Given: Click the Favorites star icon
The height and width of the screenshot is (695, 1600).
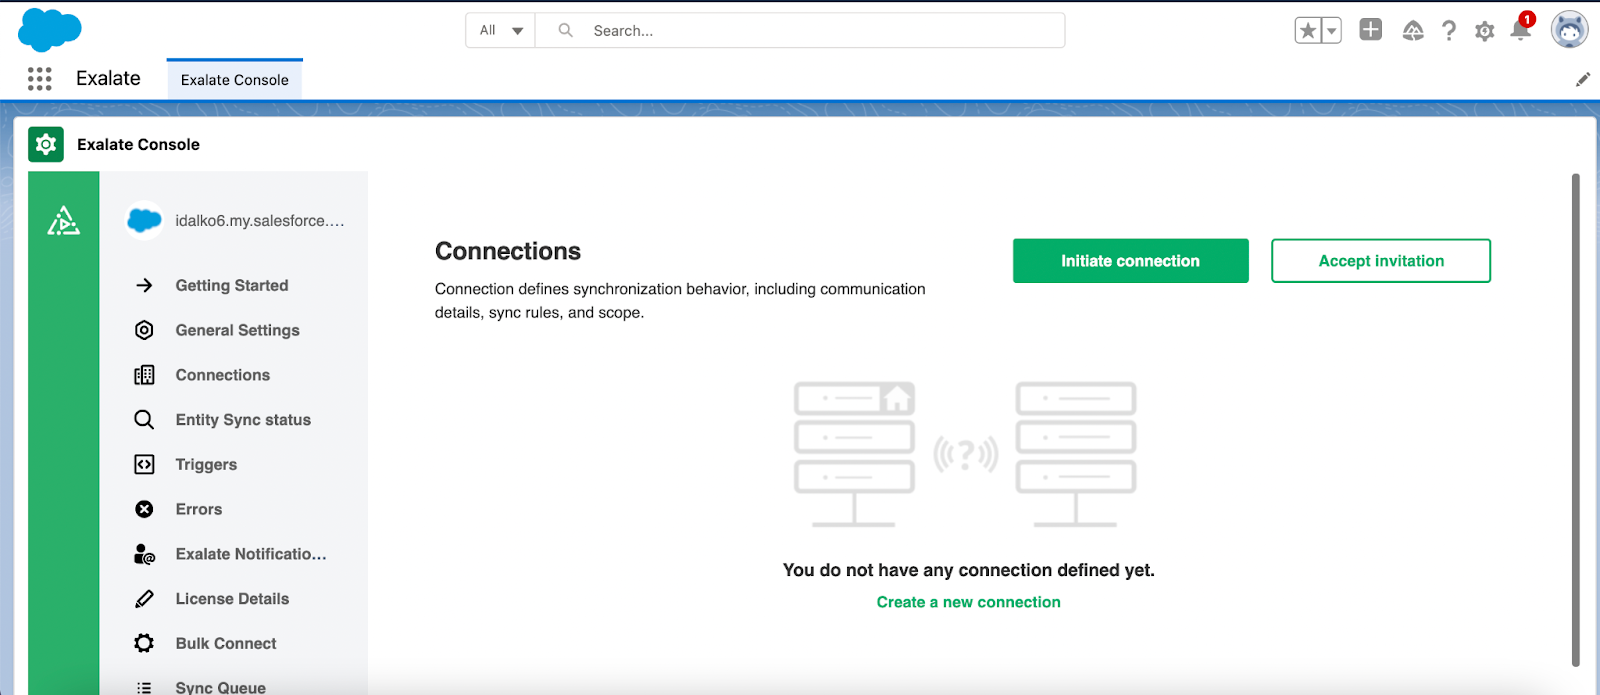Looking at the screenshot, I should pyautogui.click(x=1308, y=31).
